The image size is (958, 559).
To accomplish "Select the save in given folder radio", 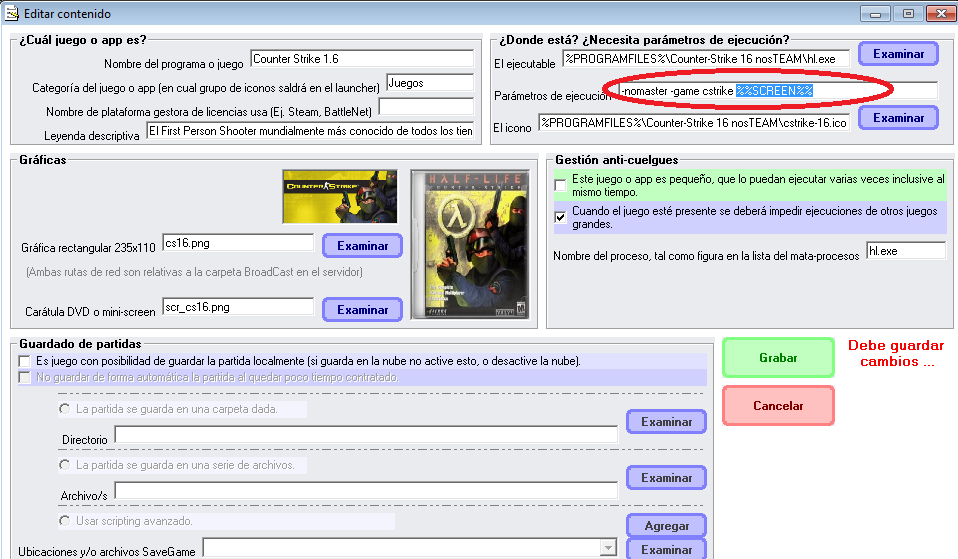I will (64, 409).
